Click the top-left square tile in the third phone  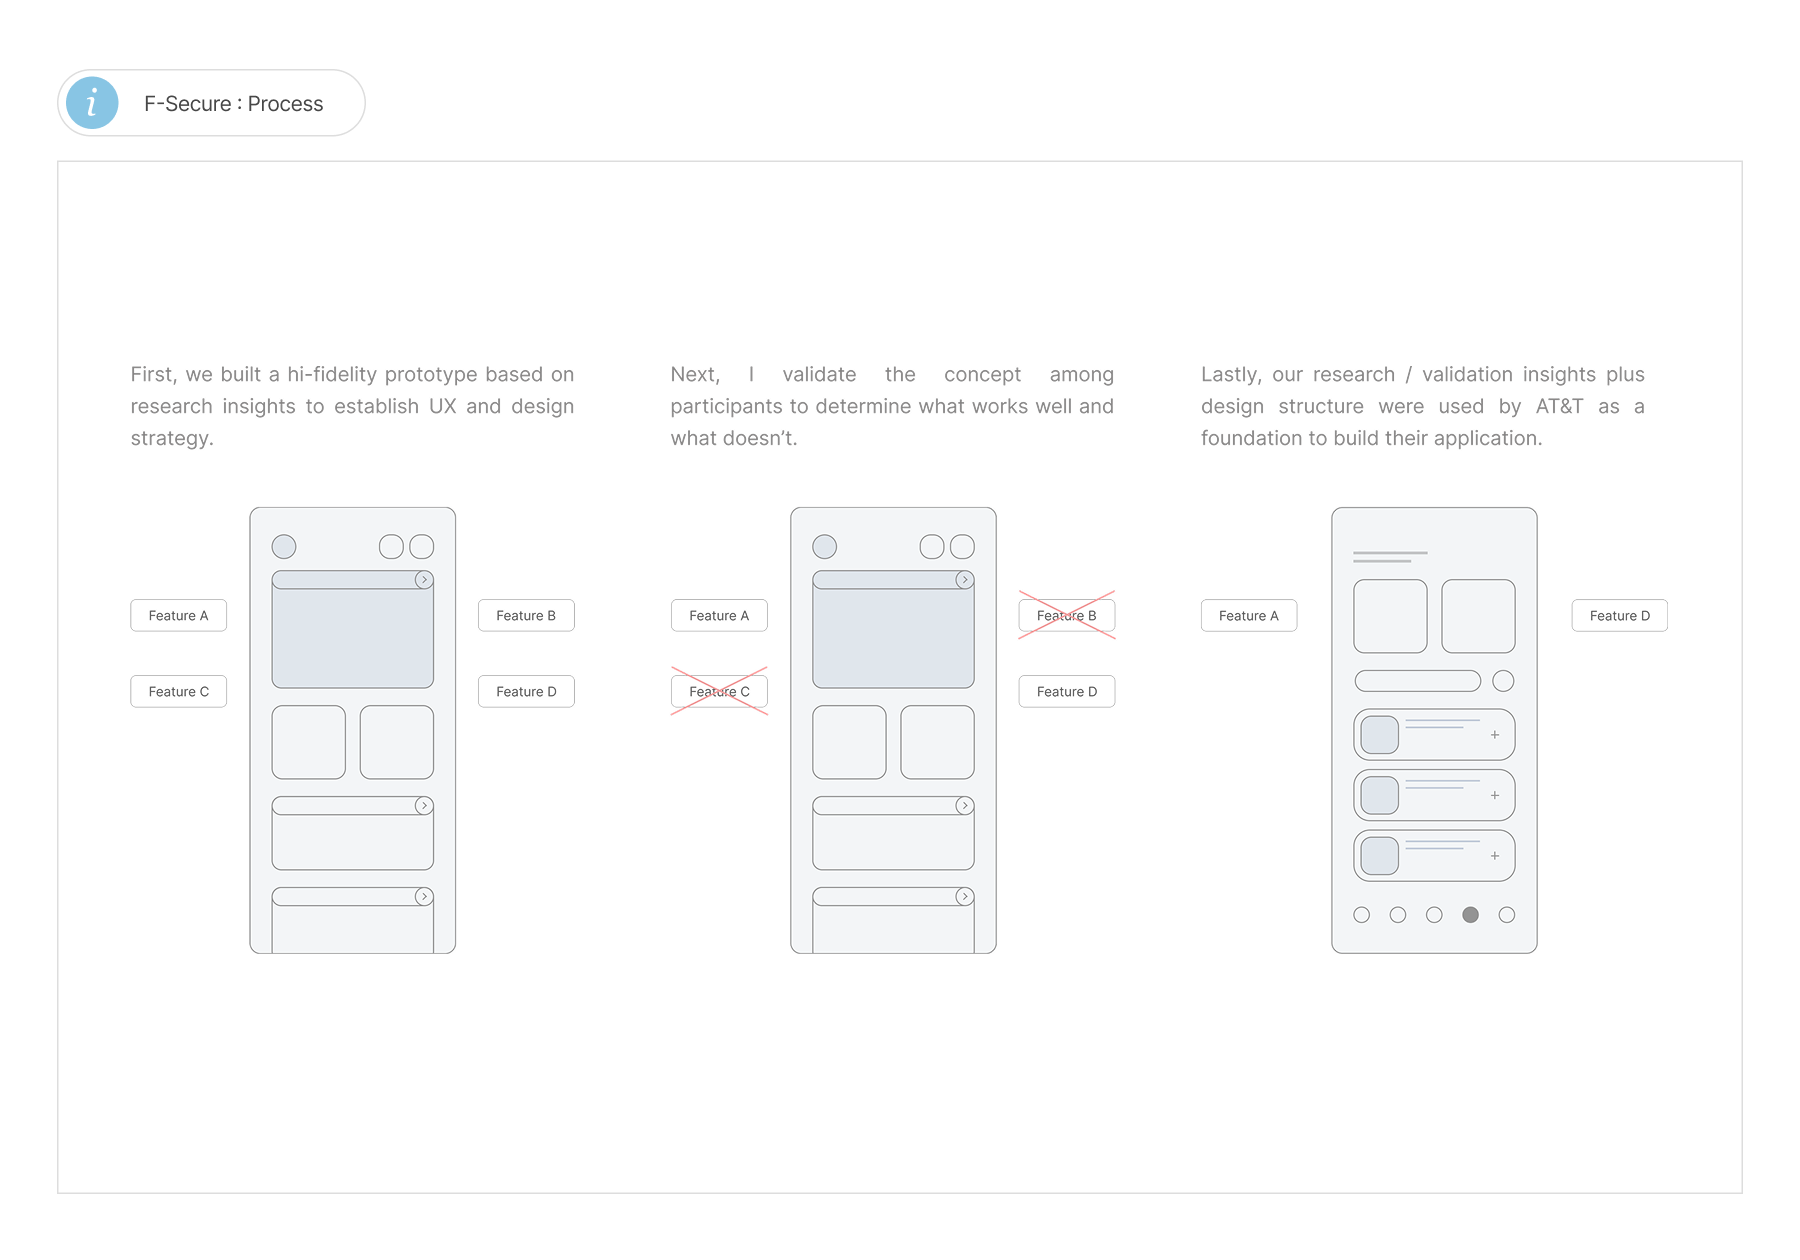point(1391,616)
